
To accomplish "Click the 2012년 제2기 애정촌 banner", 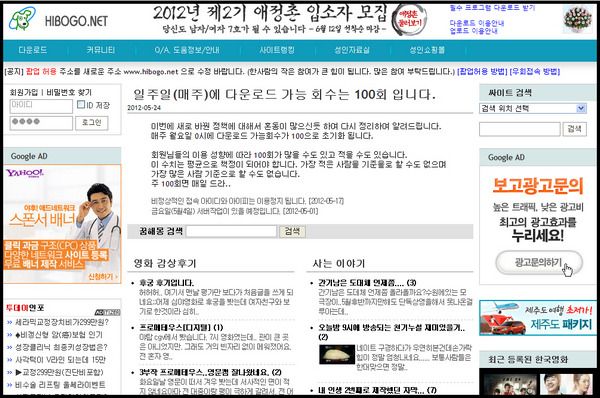I will click(289, 19).
